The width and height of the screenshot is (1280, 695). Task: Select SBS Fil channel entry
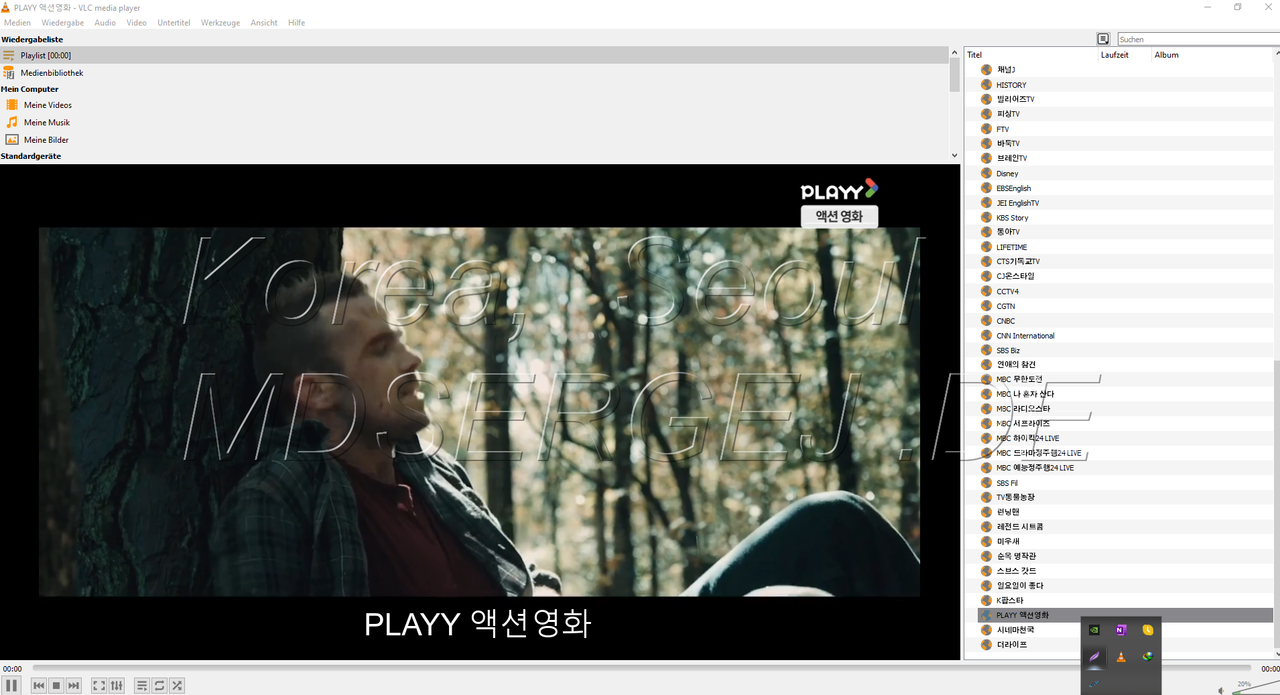1006,482
